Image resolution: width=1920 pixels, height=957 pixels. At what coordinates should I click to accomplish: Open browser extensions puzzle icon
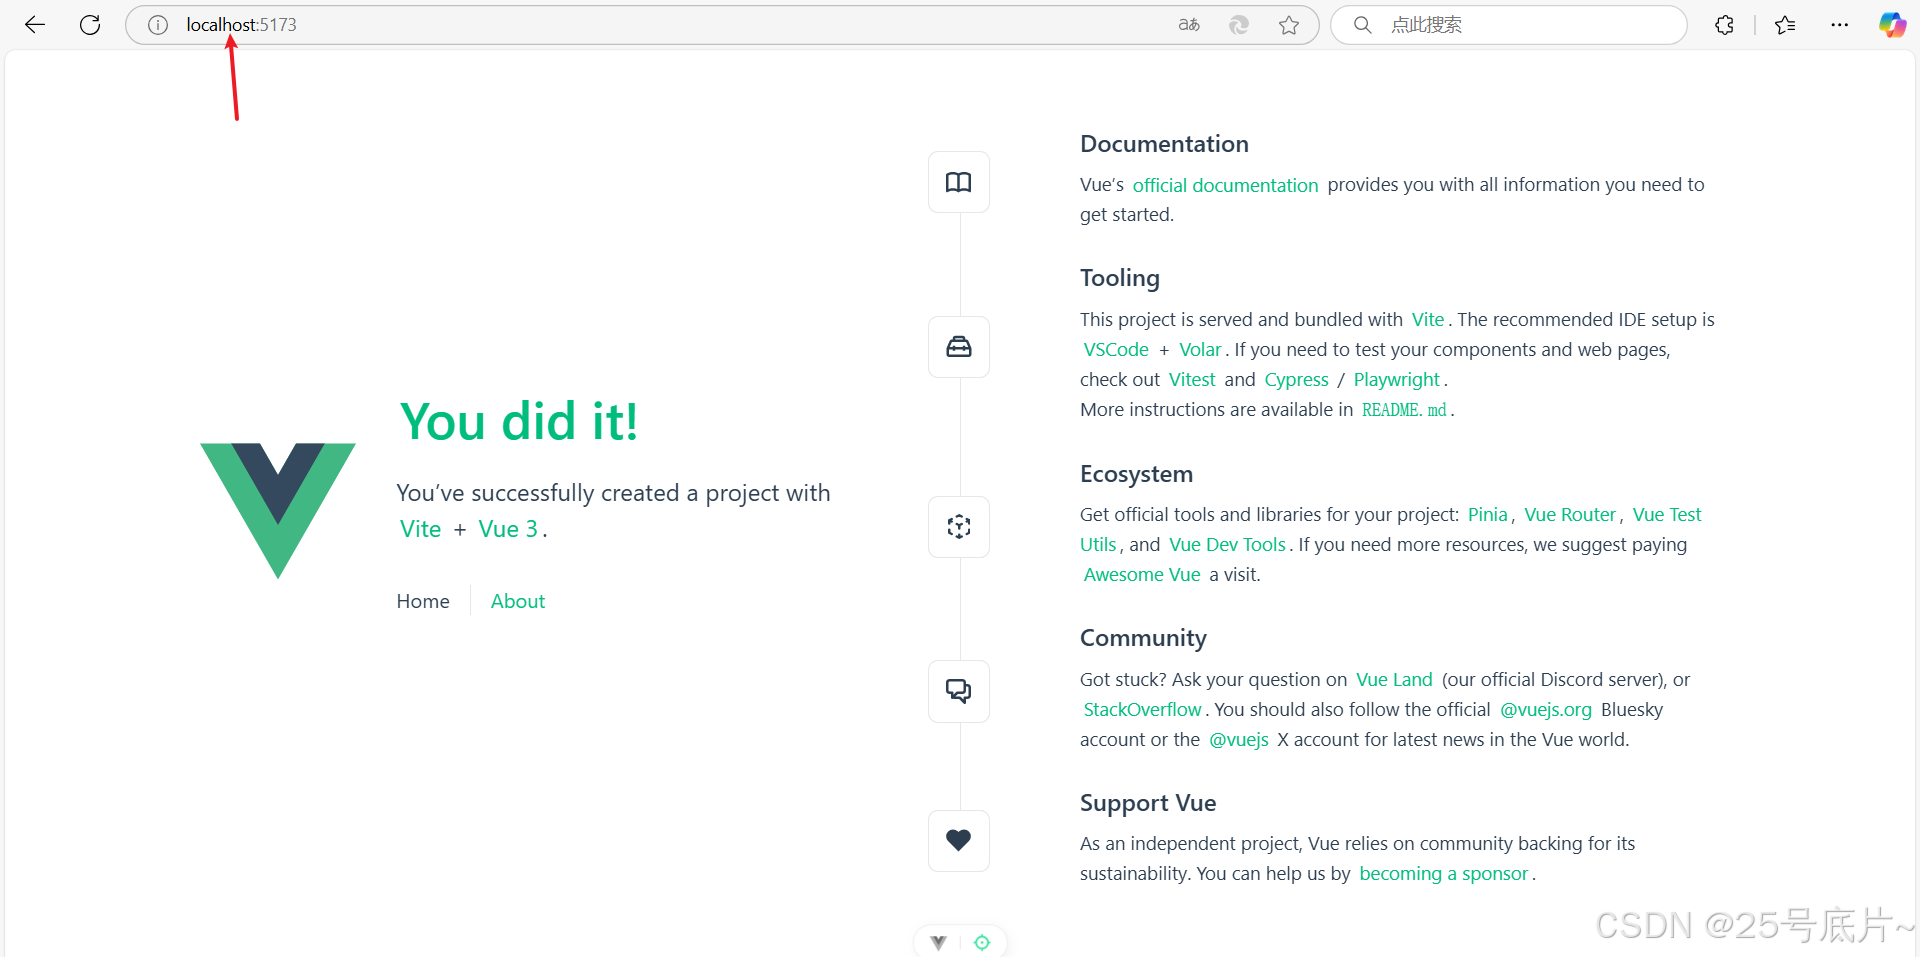(1724, 25)
